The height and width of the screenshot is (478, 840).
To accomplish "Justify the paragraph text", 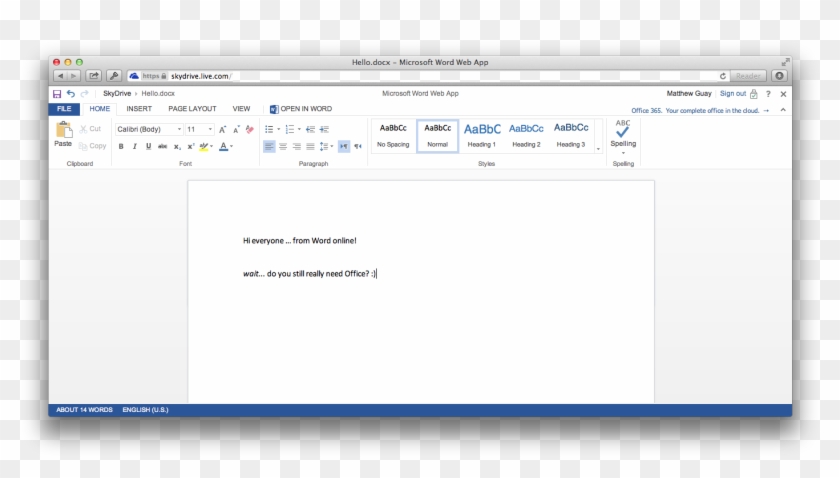I will pos(310,146).
